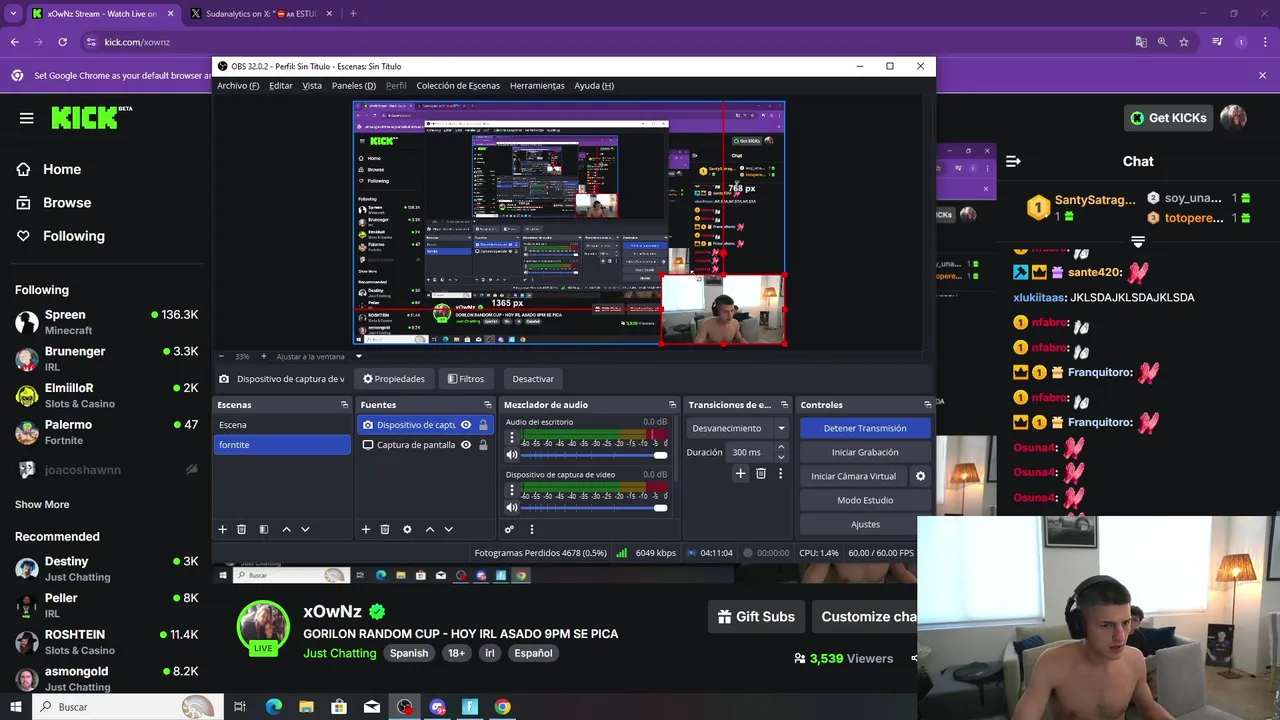Open virtual camera settings gear

click(920, 476)
